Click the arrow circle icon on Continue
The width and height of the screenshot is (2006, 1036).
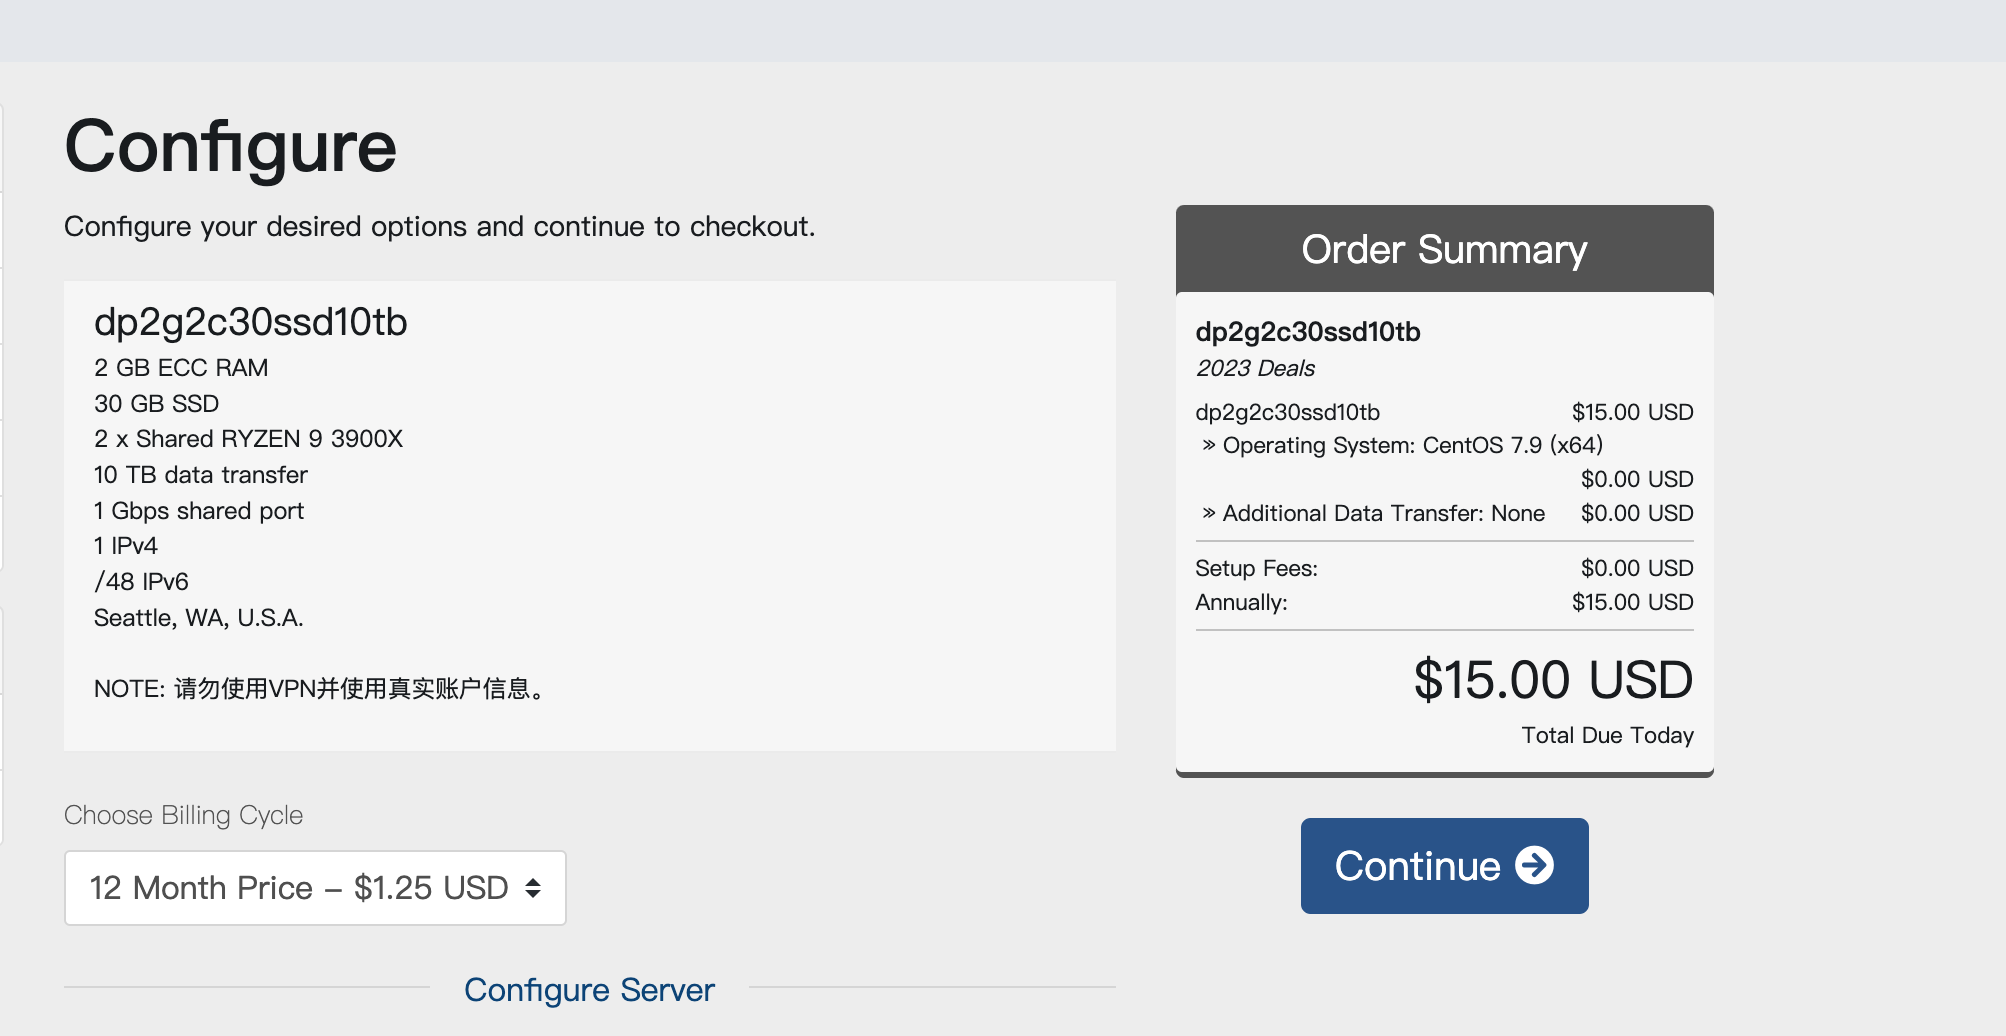coord(1534,866)
